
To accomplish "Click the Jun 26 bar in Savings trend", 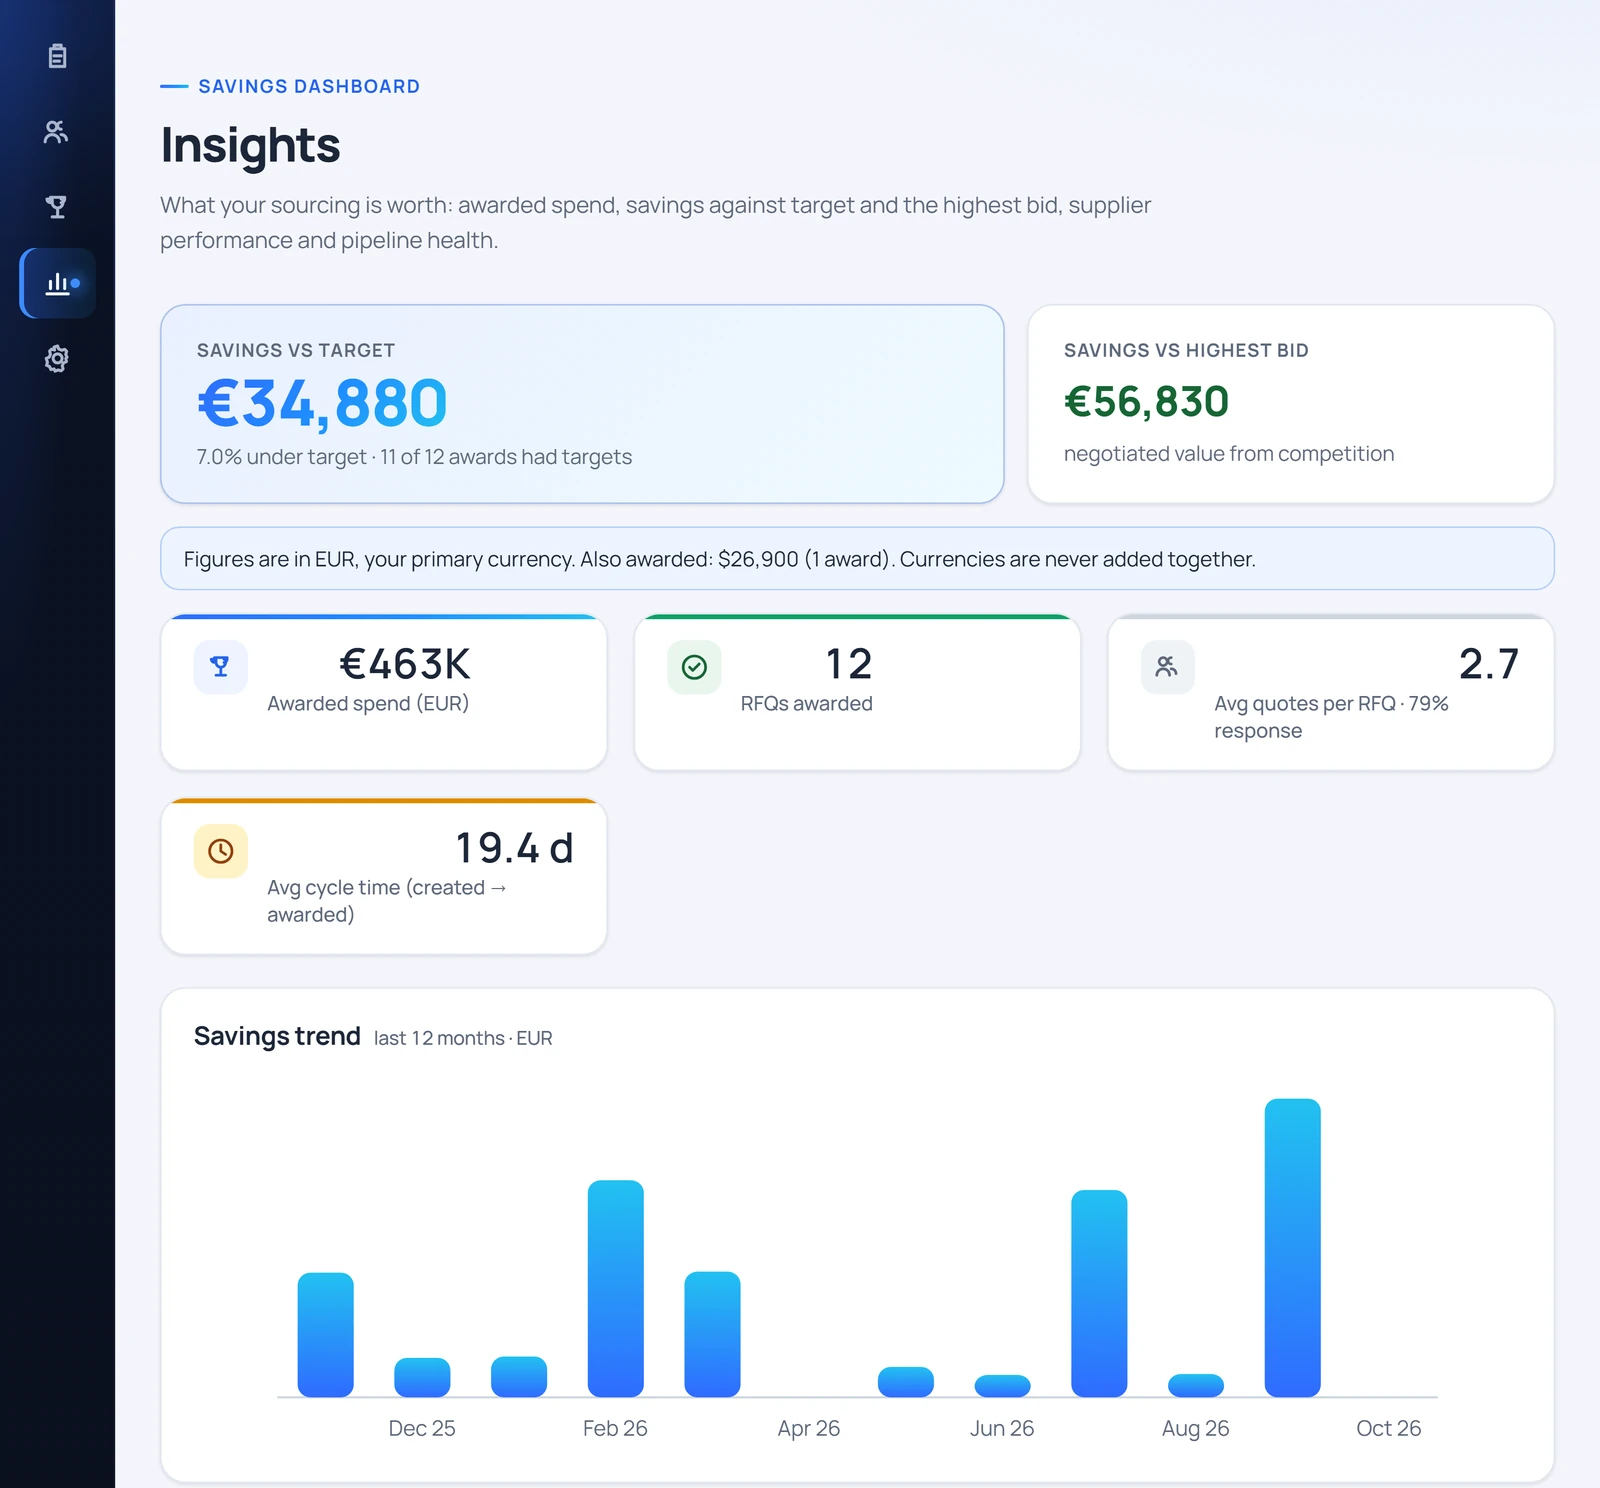I will pyautogui.click(x=1003, y=1386).
